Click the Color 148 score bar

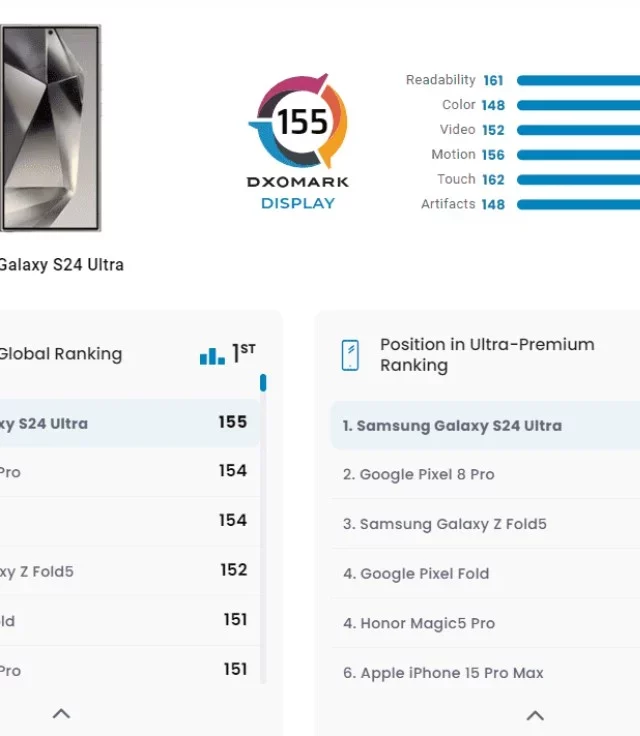pos(578,105)
